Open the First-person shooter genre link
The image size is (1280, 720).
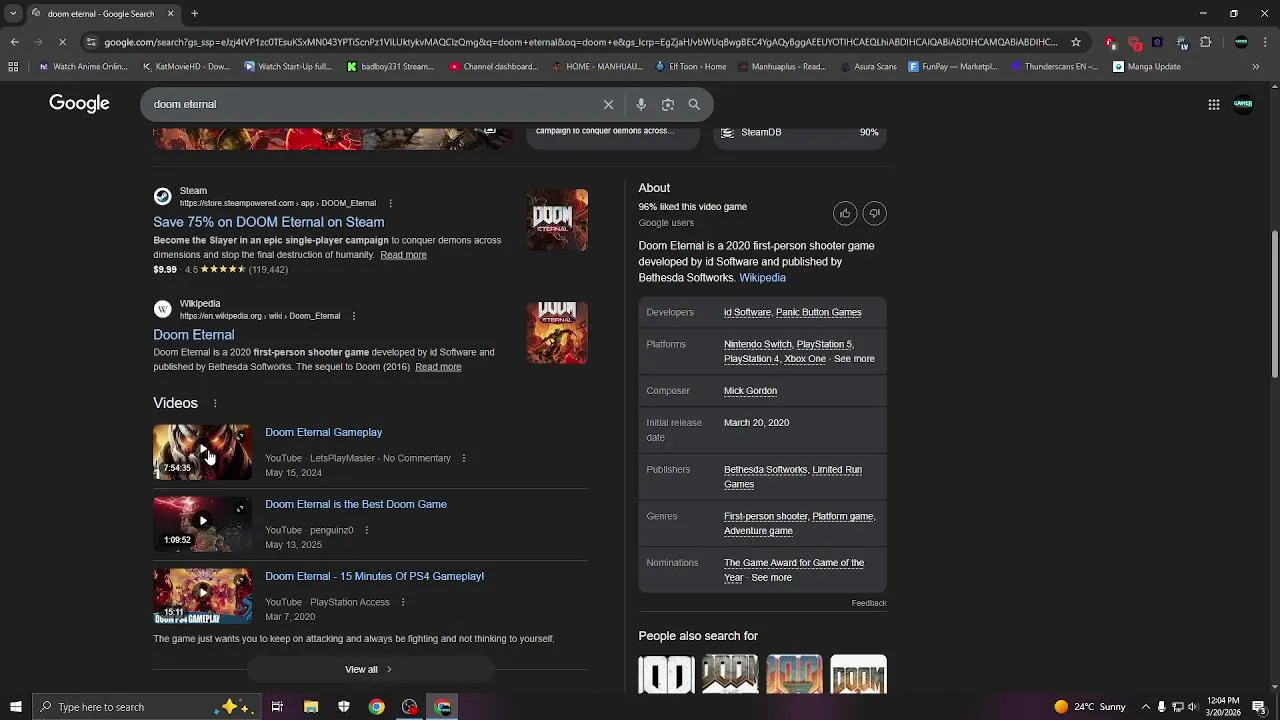[x=765, y=516]
